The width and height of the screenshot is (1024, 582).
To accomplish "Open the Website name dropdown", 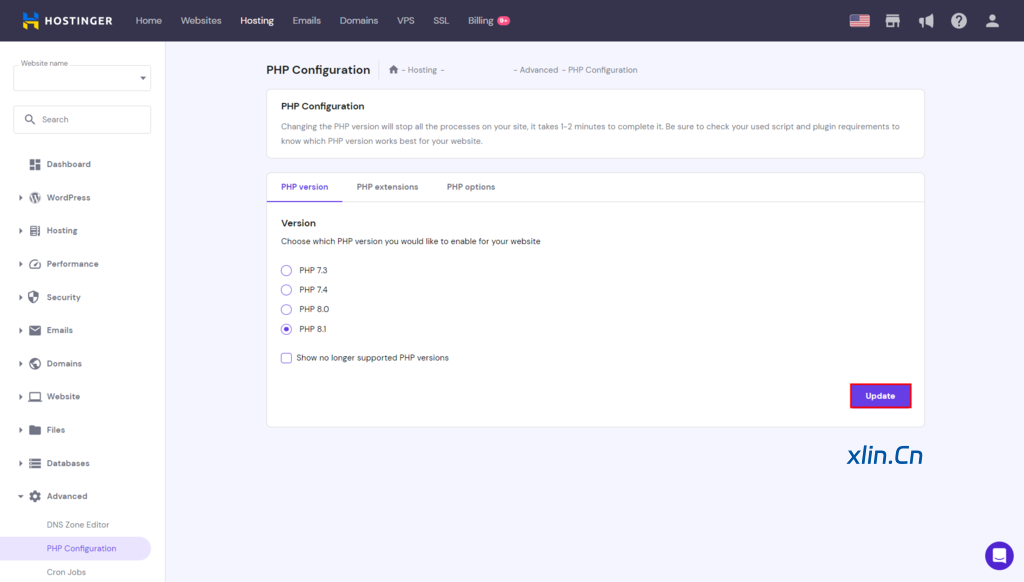I will pyautogui.click(x=82, y=78).
